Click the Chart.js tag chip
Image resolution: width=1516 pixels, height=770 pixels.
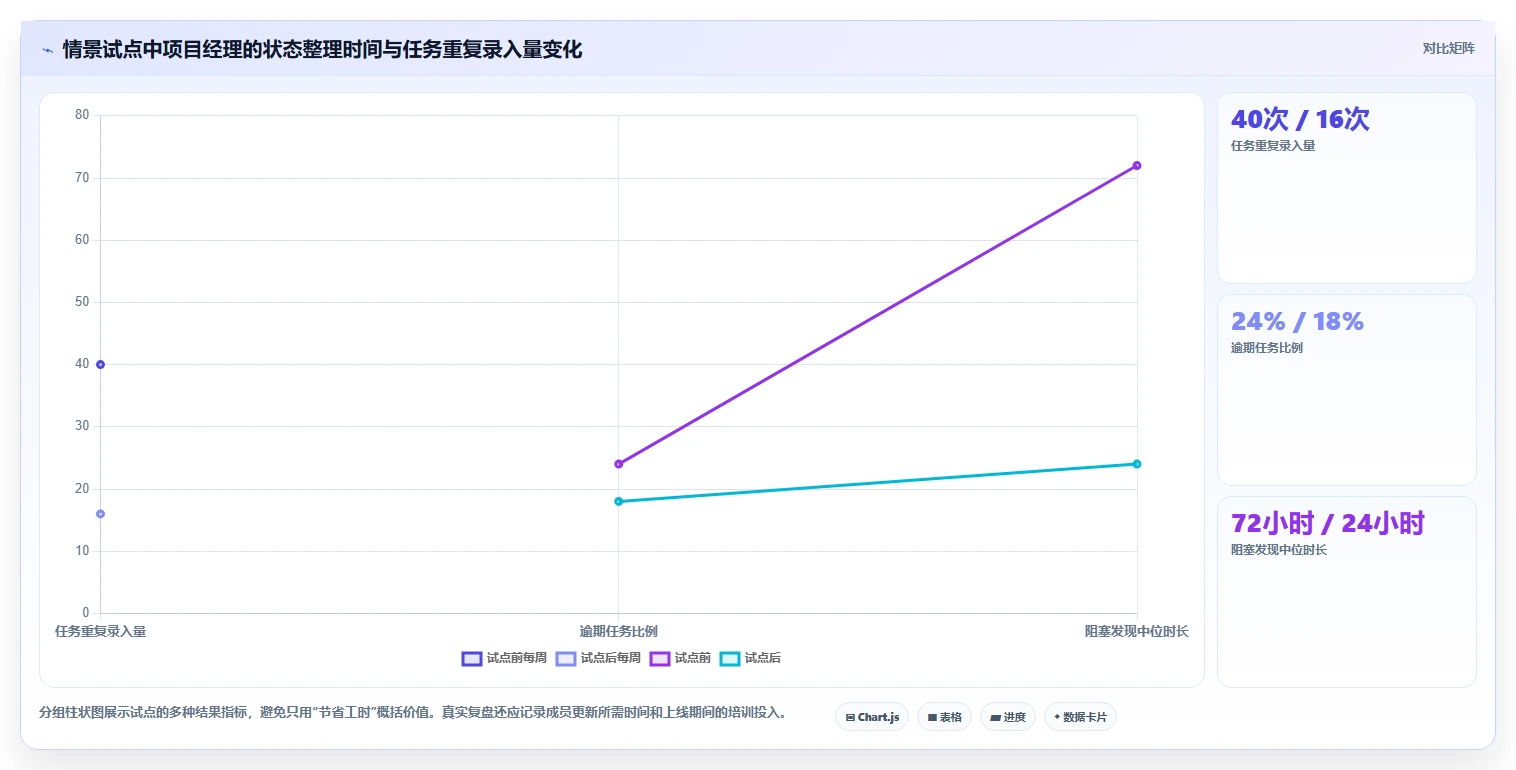[872, 717]
